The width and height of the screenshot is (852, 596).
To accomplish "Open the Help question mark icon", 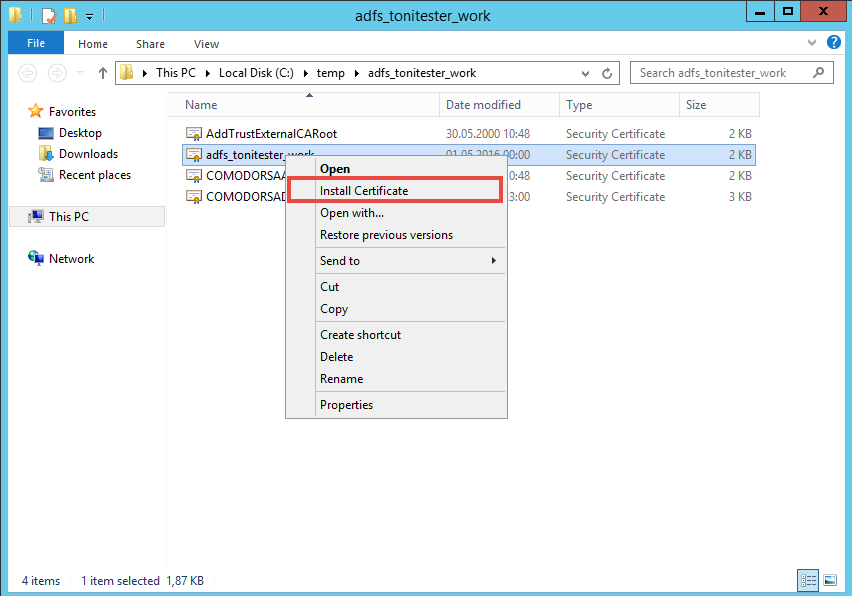I will 830,44.
